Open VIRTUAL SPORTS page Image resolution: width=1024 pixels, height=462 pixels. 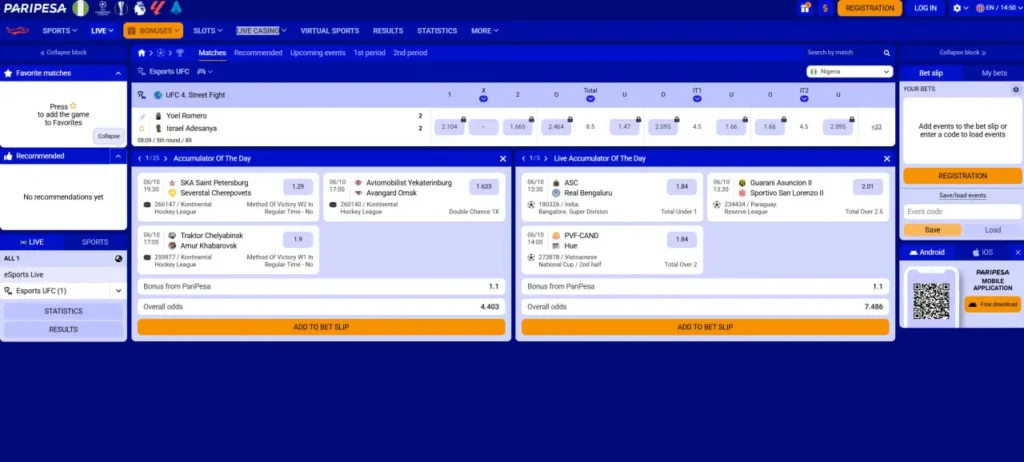[x=329, y=31]
